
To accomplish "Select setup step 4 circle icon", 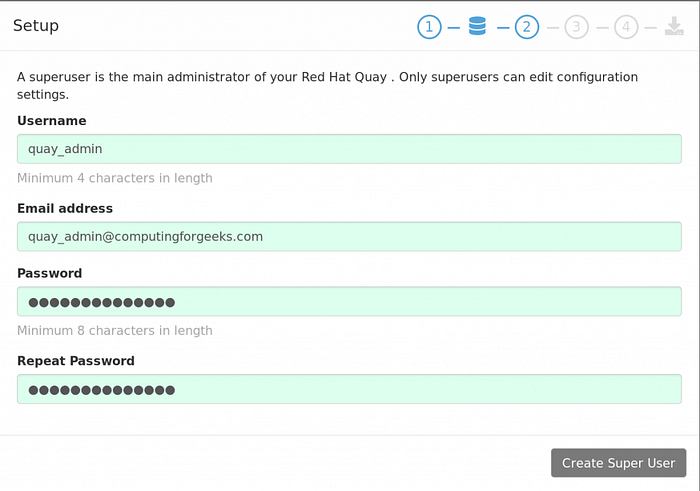I will [626, 27].
